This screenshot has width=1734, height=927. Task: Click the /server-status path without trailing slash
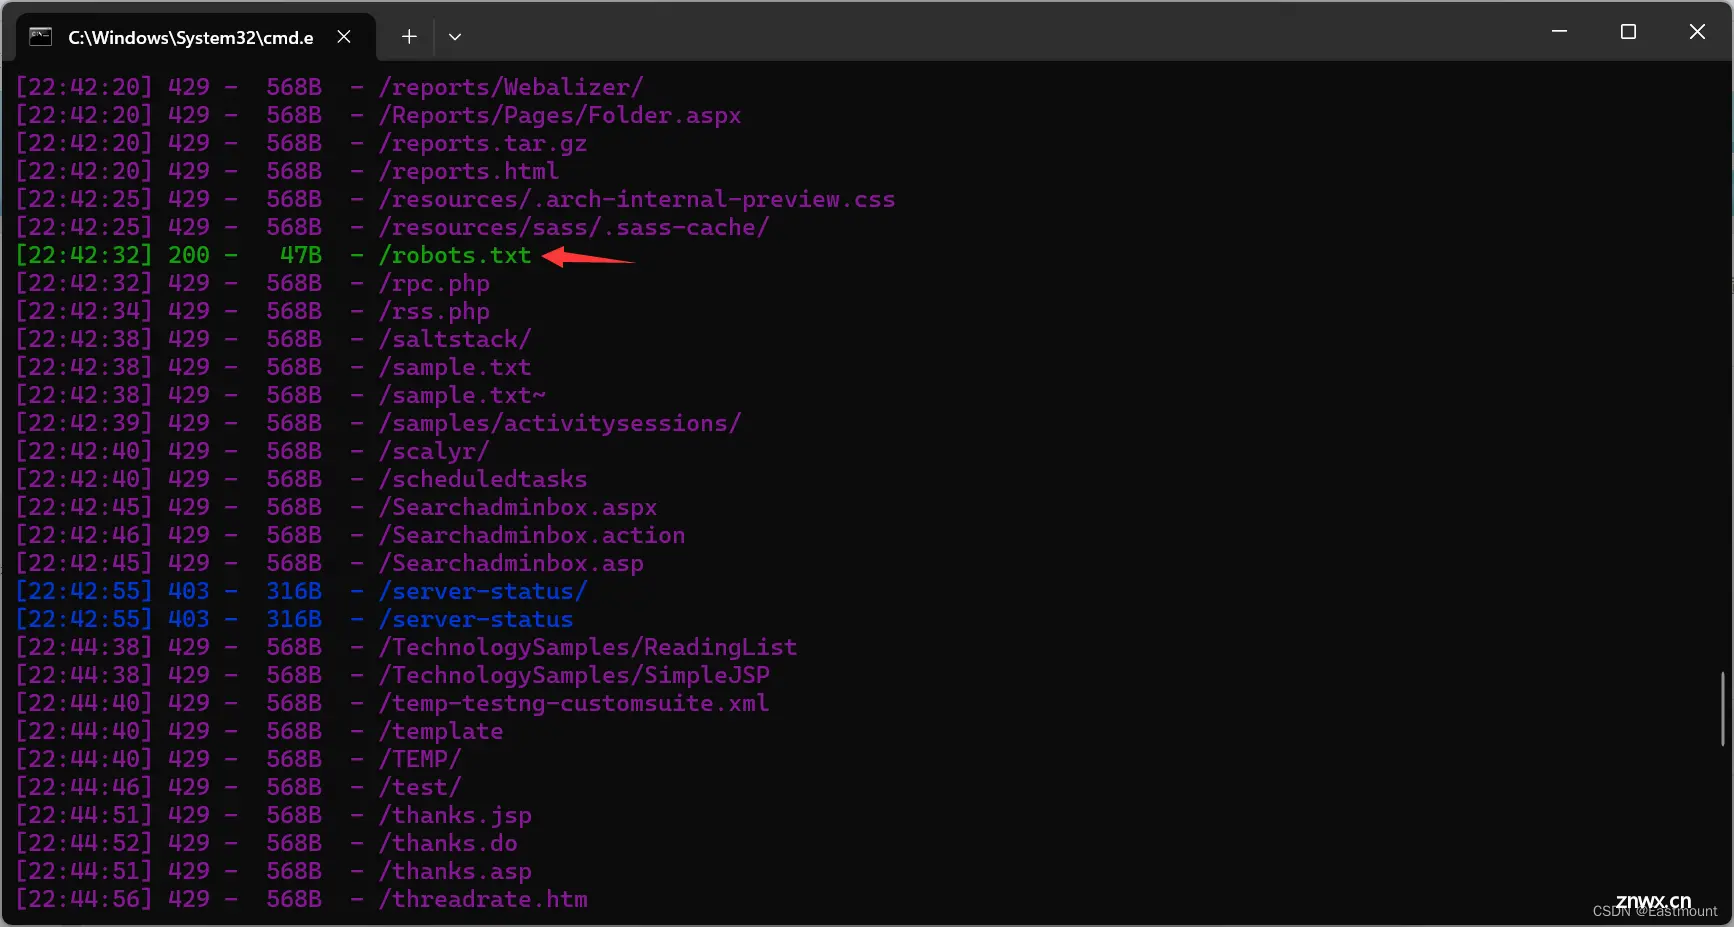(x=476, y=620)
